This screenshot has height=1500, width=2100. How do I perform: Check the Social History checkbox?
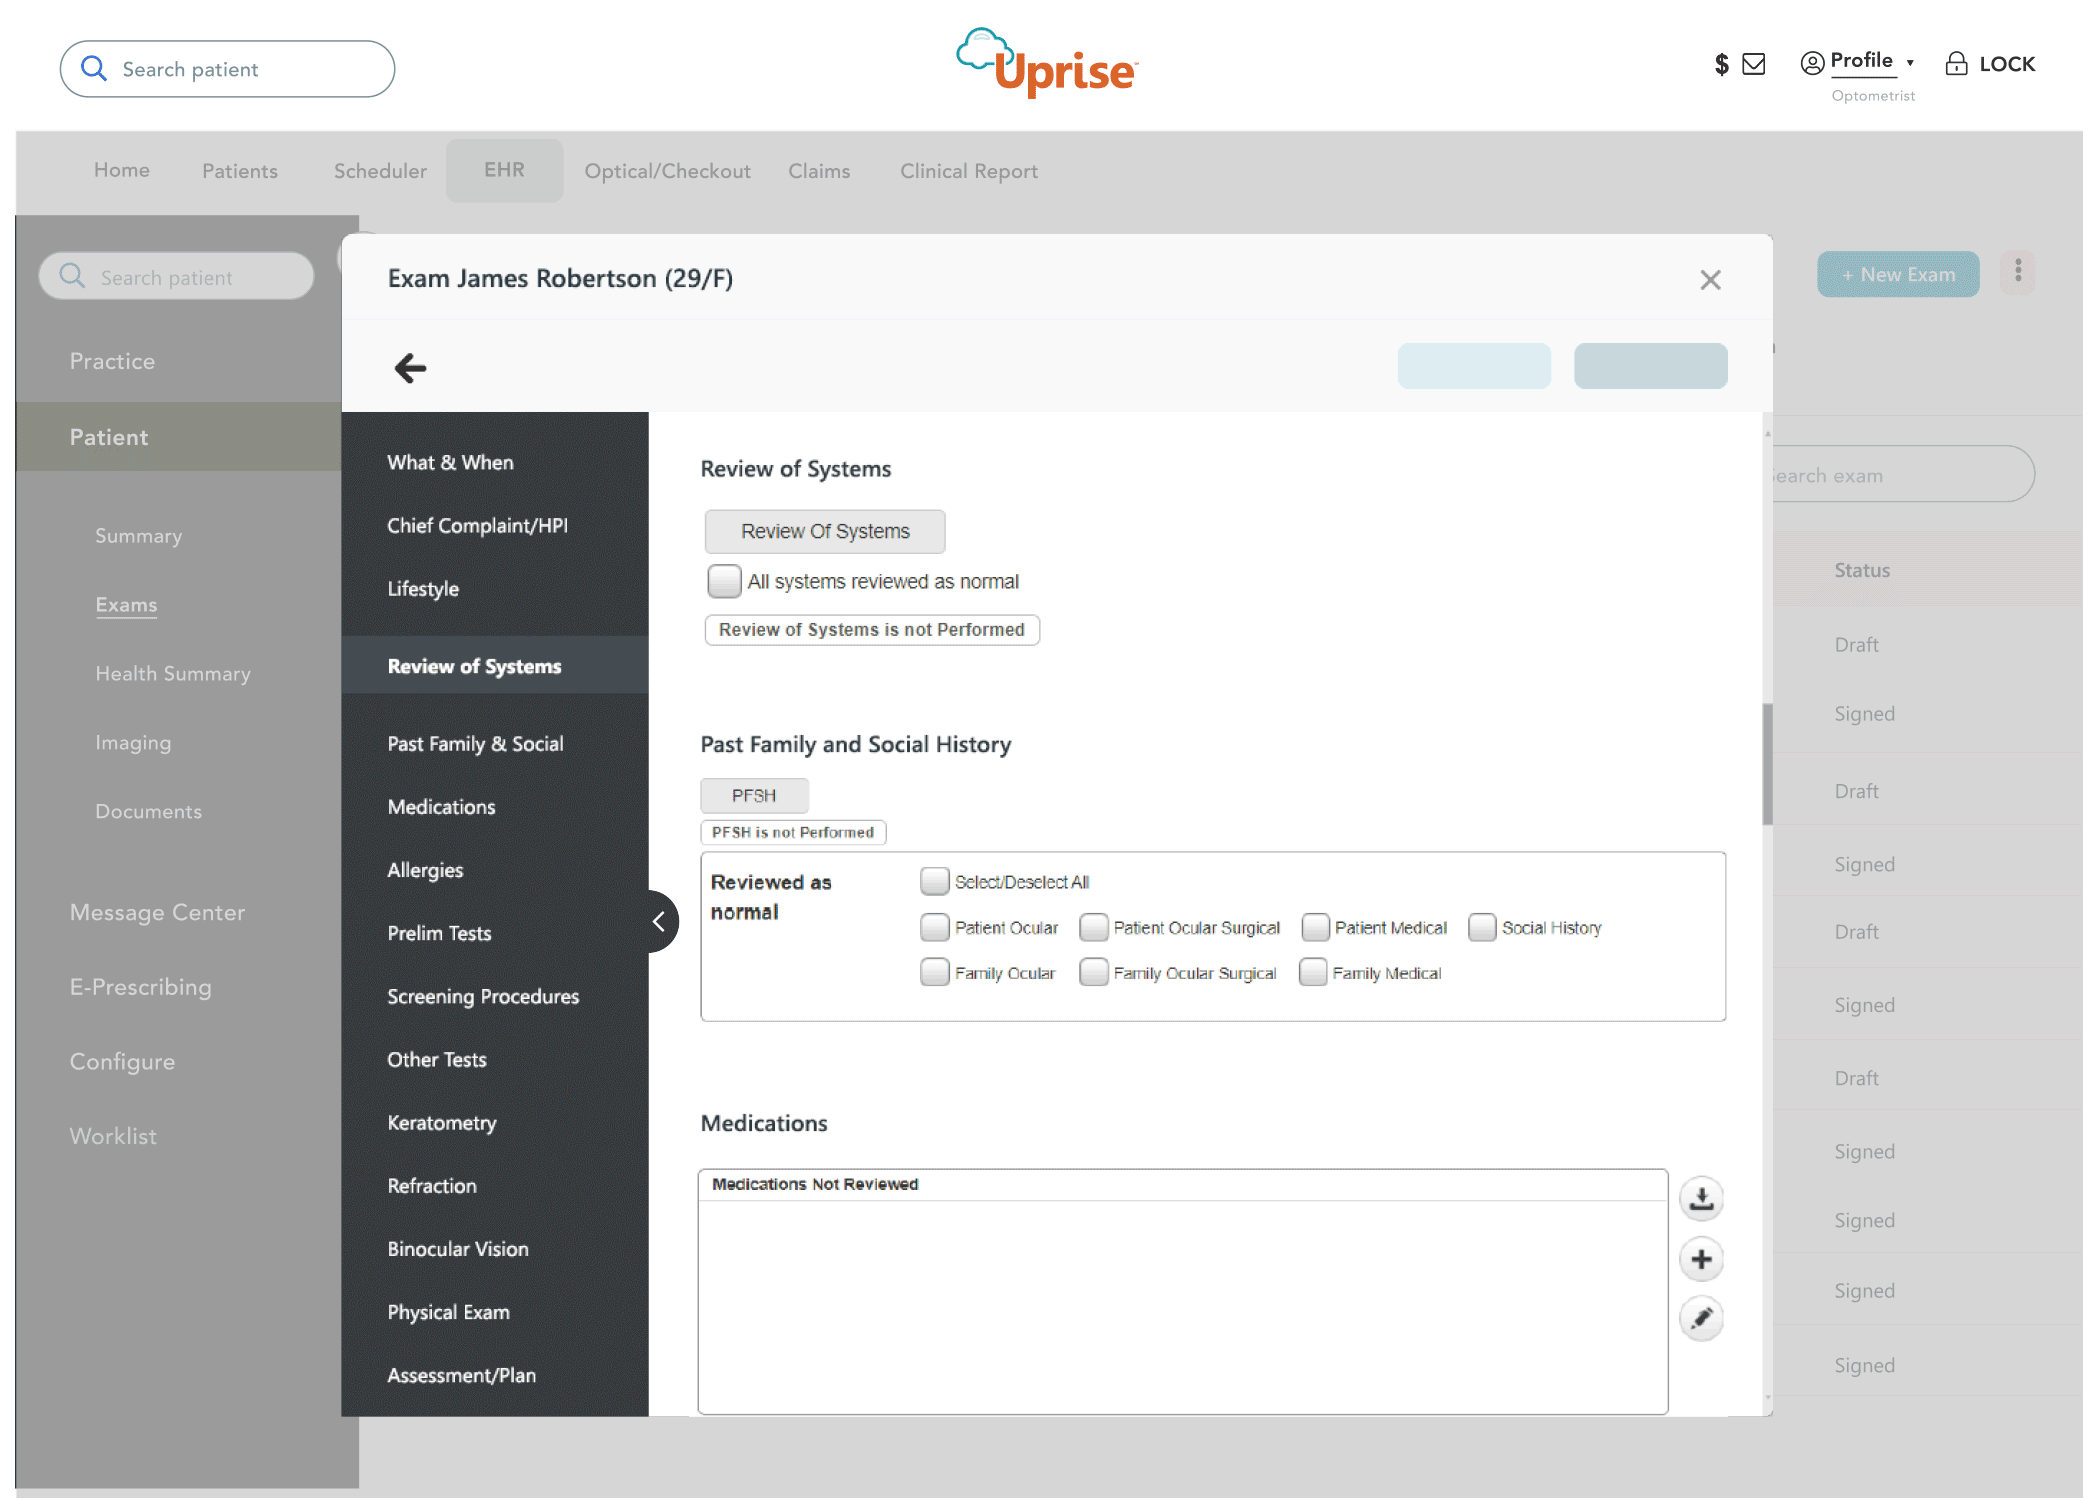point(1482,927)
